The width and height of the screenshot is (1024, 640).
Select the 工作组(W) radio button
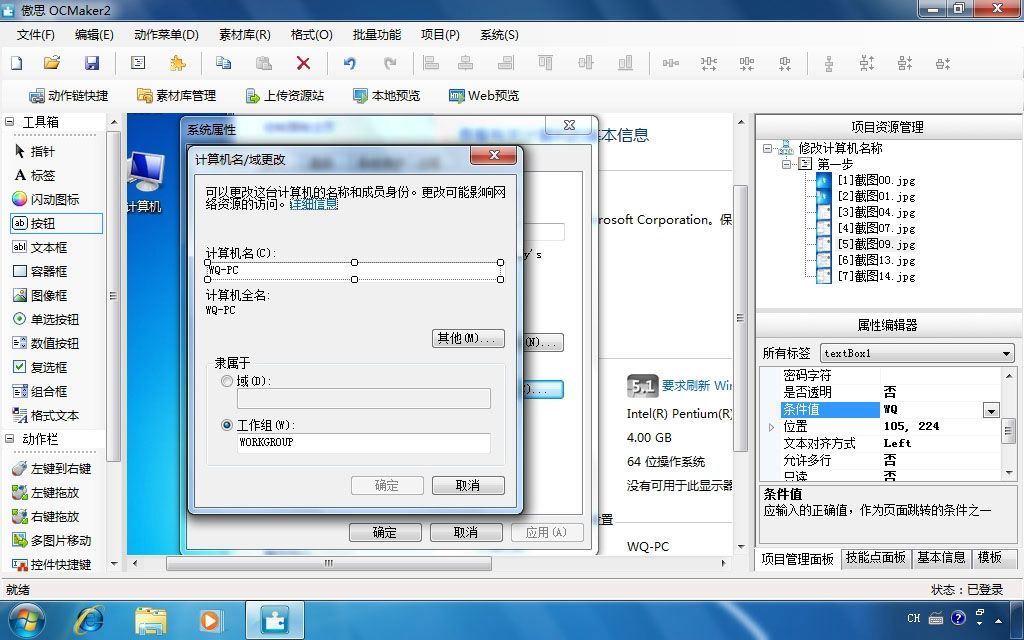coord(227,425)
